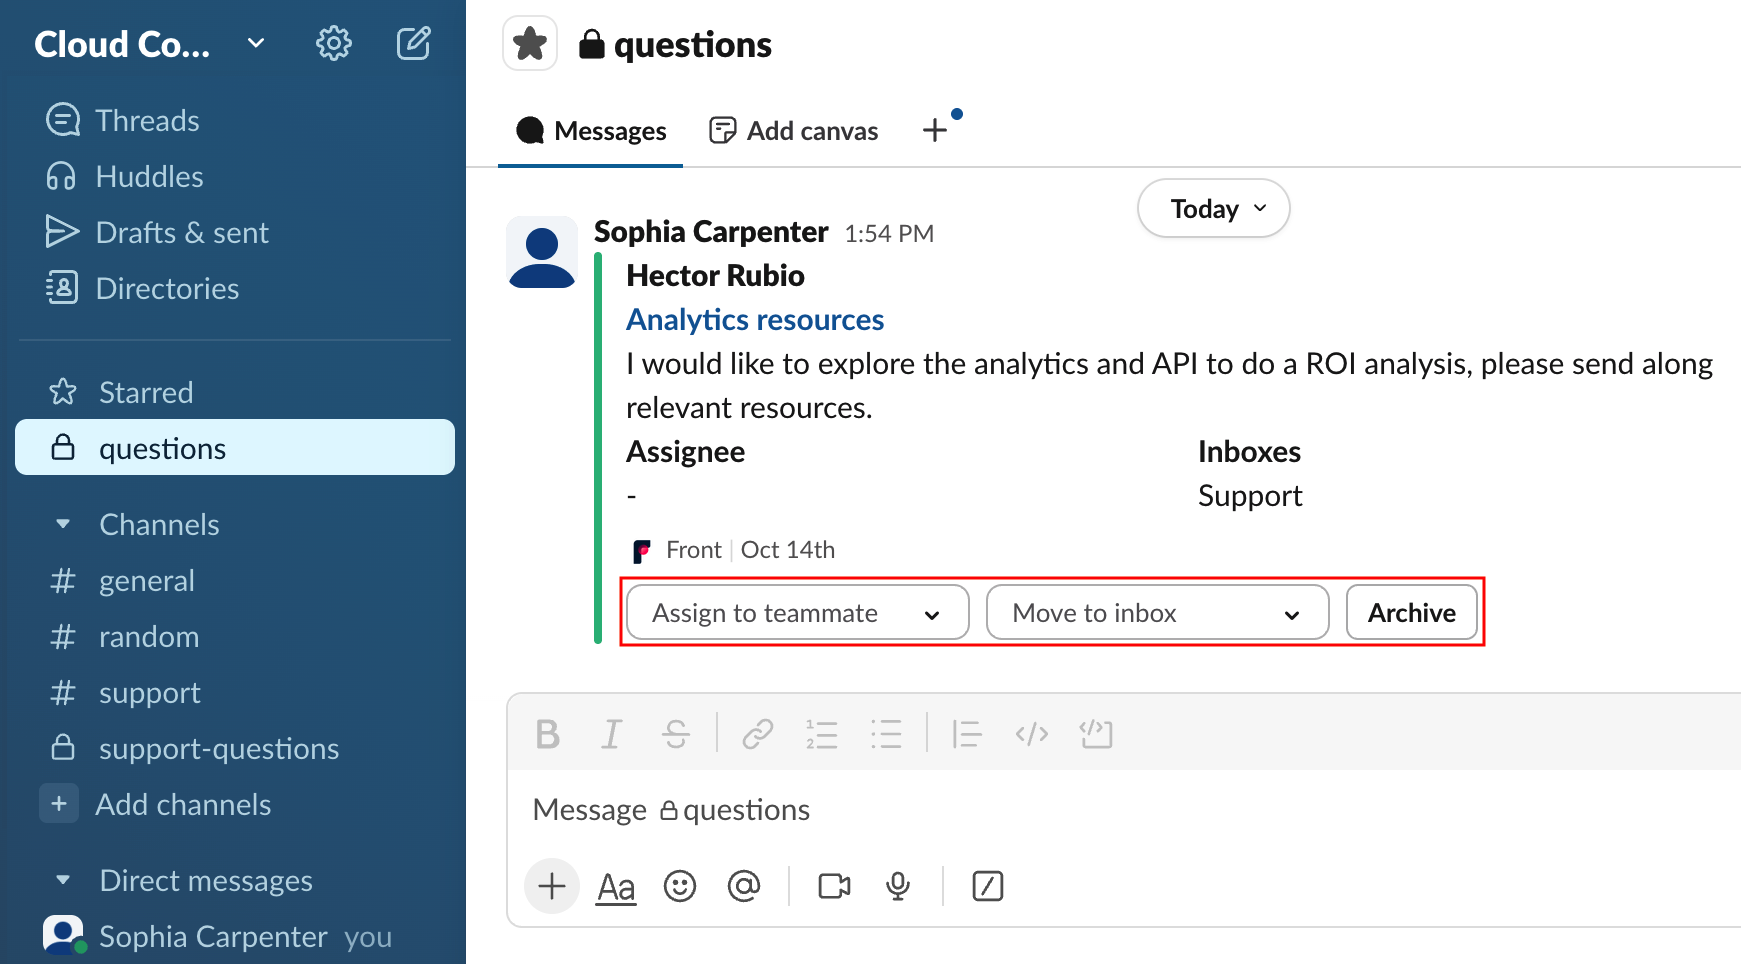
Task: Toggle the Aa formatting toolbar visibility
Action: click(616, 886)
